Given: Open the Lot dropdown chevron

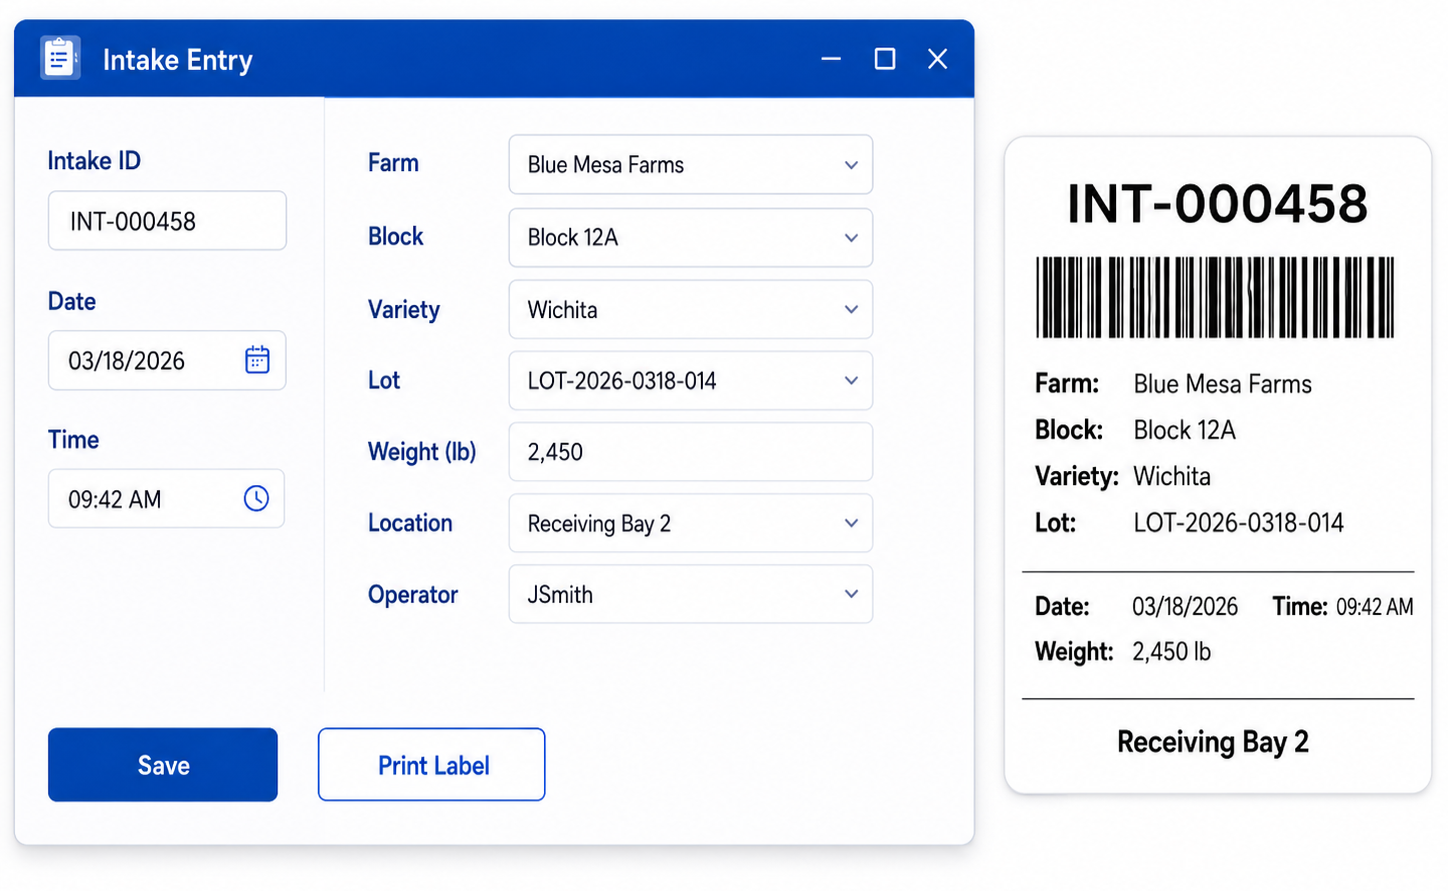Looking at the screenshot, I should (x=851, y=381).
